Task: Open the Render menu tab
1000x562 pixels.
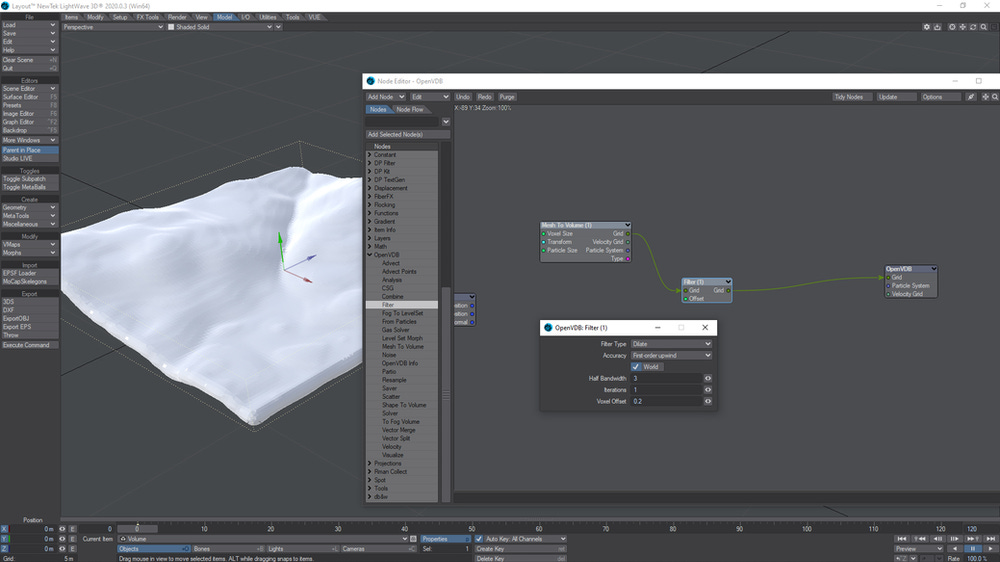Action: click(x=177, y=17)
